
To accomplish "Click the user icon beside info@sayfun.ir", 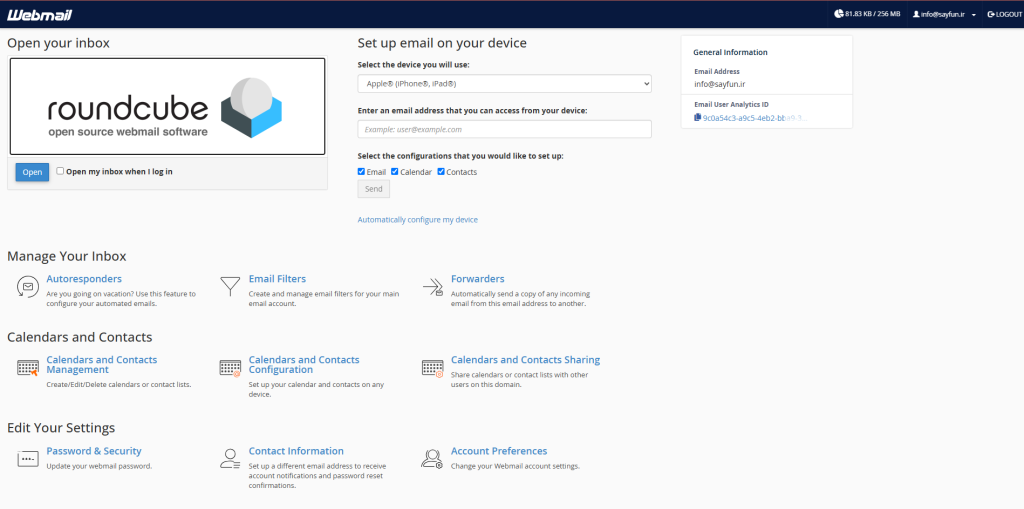I will pos(916,14).
